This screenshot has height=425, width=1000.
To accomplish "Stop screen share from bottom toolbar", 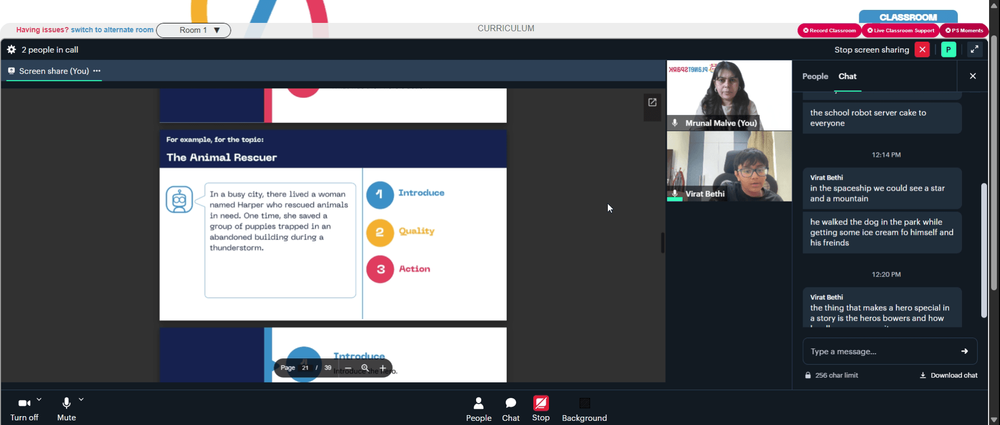I will tap(541, 409).
